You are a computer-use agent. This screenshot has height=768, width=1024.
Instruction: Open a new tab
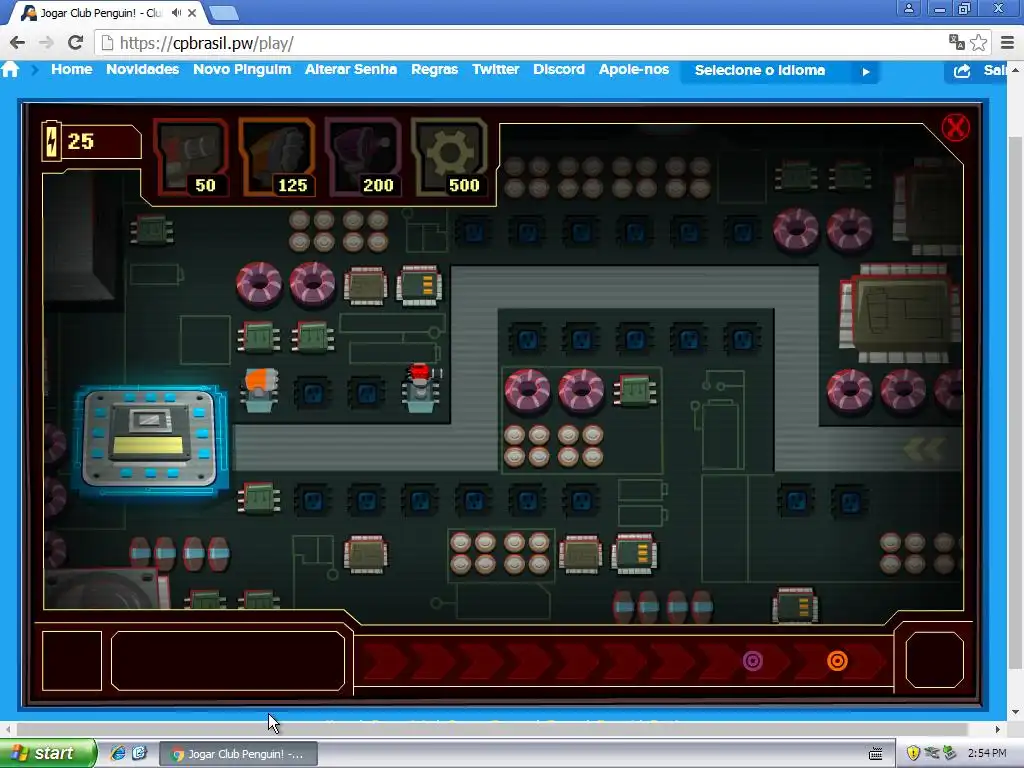point(224,13)
